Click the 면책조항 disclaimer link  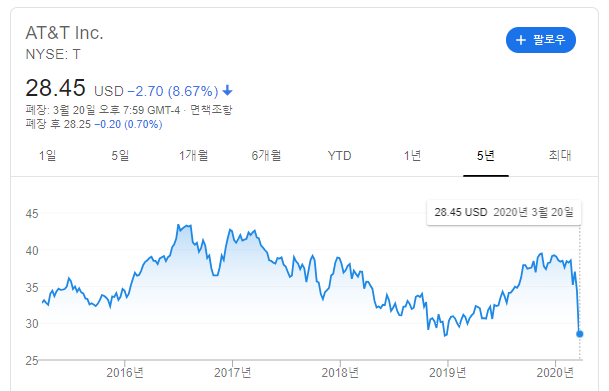pos(211,110)
